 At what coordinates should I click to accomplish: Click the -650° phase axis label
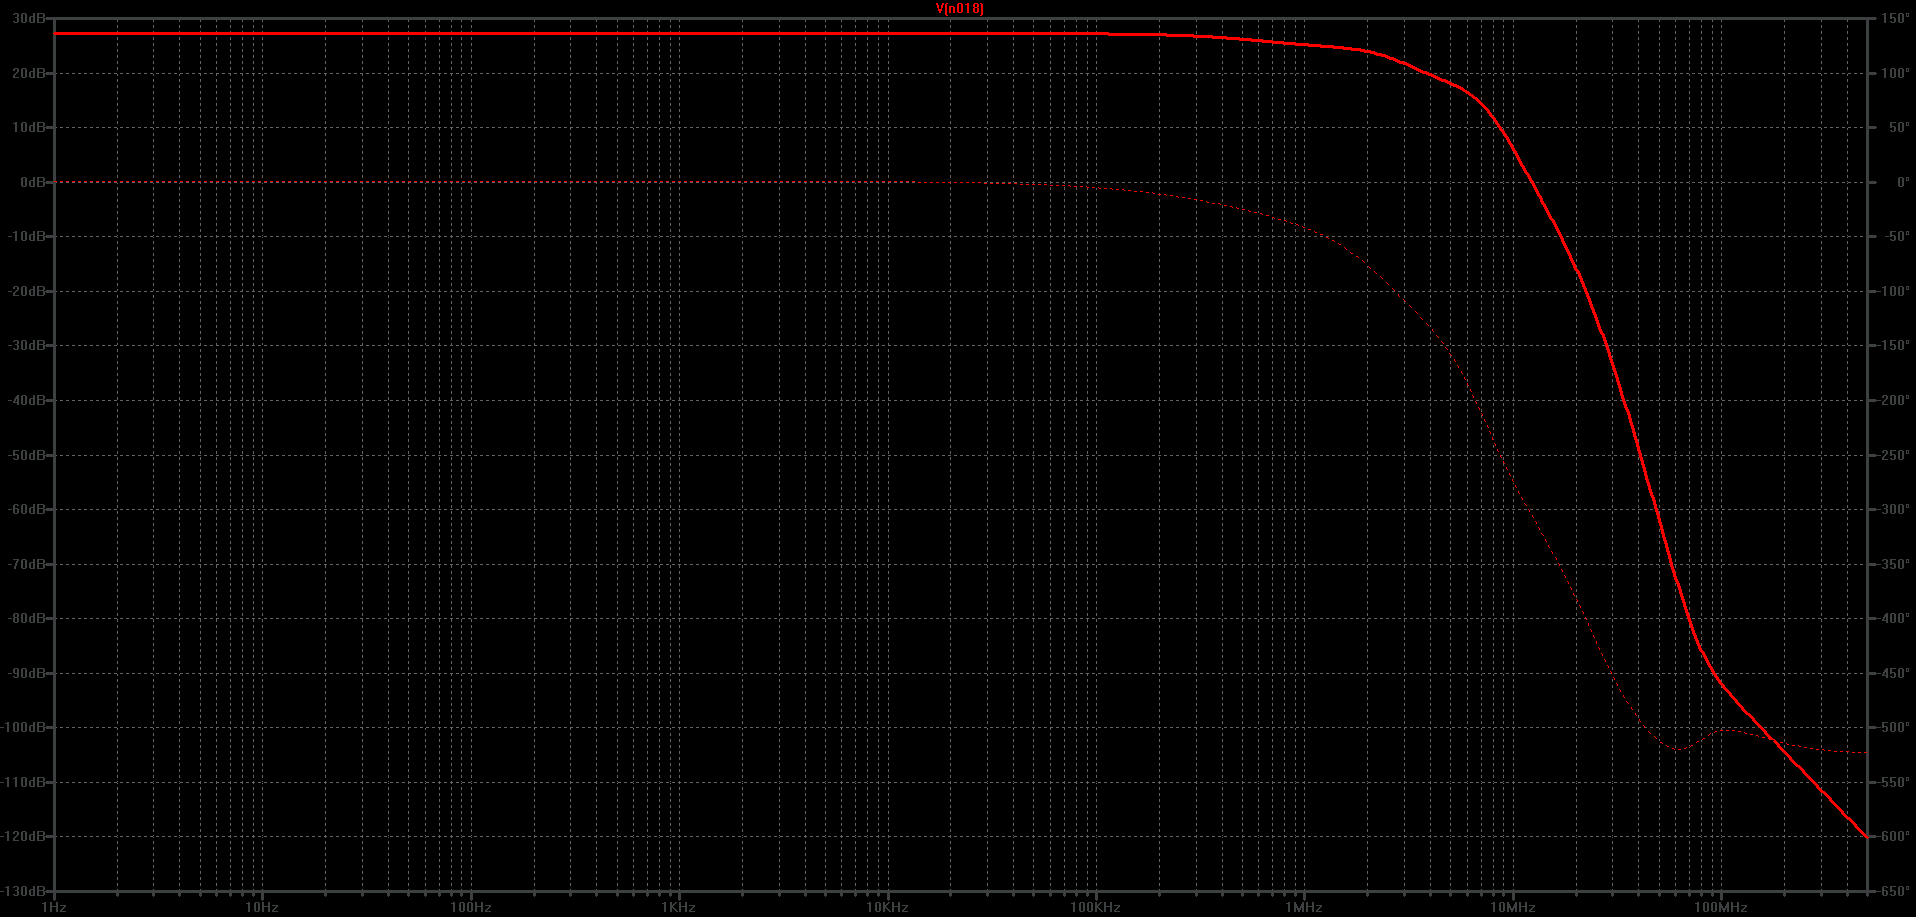pos(1895,890)
